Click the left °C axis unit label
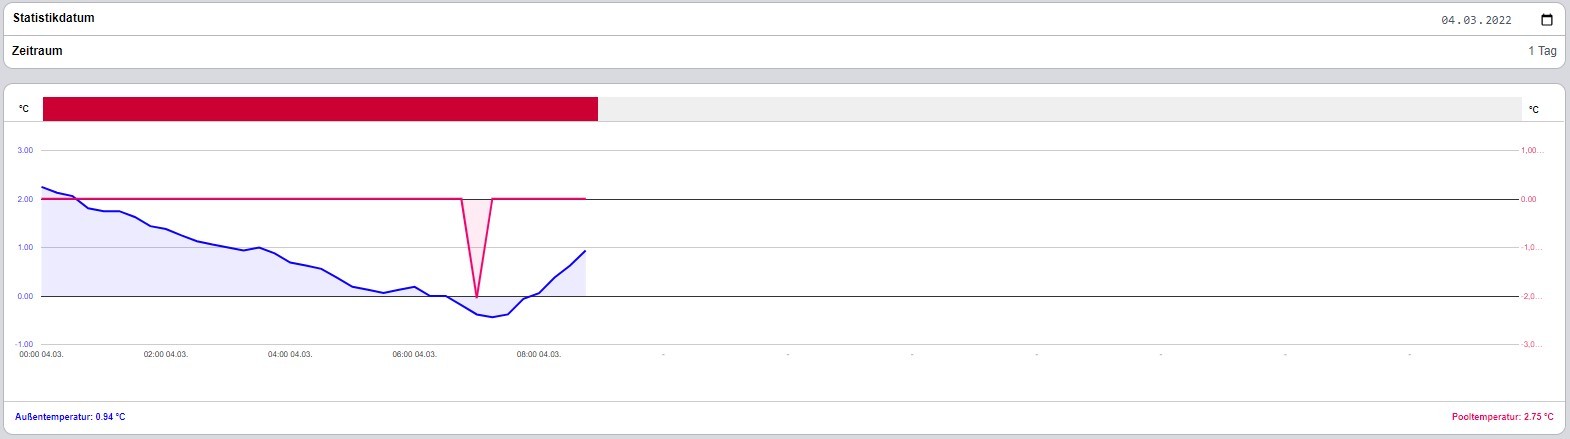The height and width of the screenshot is (439, 1570). 24,109
